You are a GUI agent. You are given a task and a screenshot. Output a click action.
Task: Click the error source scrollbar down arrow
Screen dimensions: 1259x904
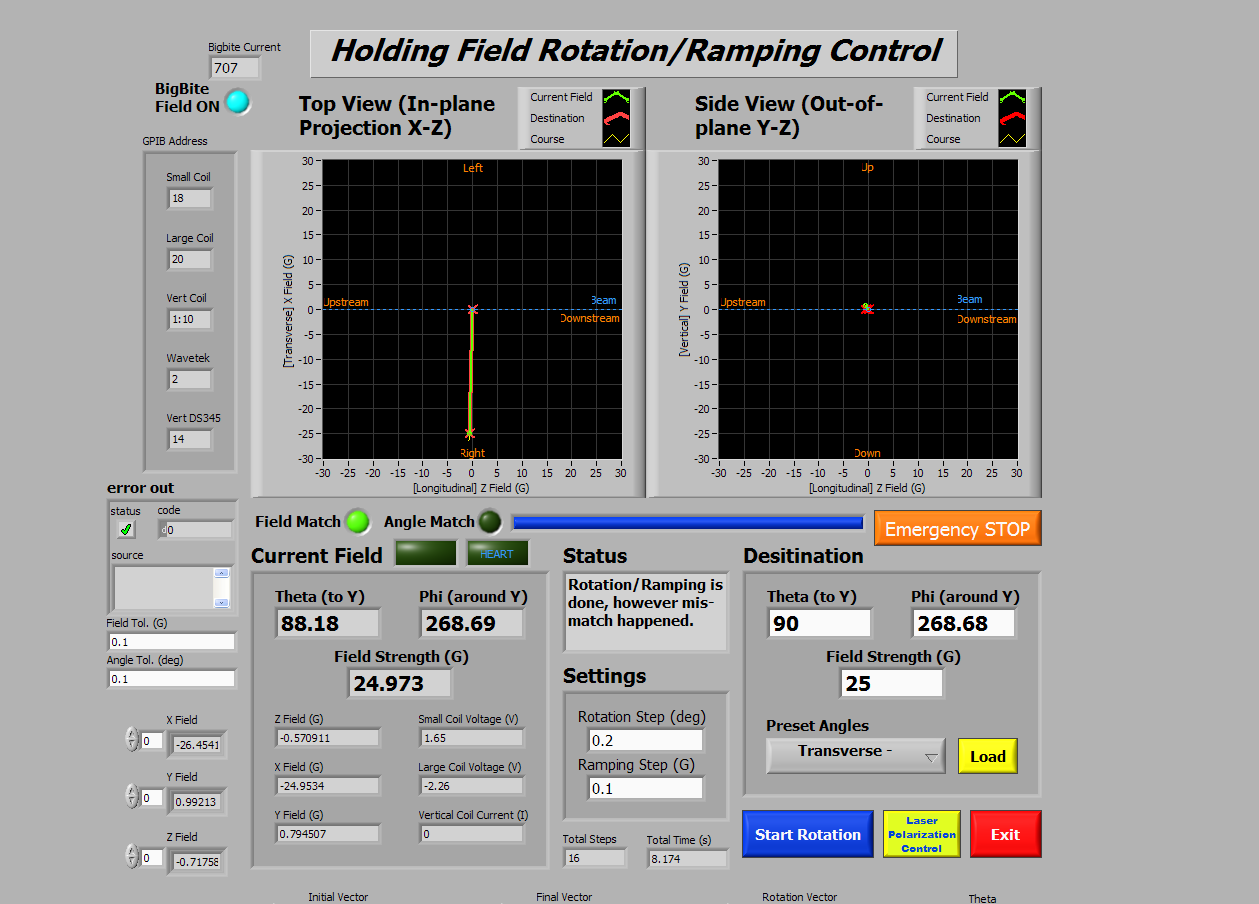[x=221, y=602]
